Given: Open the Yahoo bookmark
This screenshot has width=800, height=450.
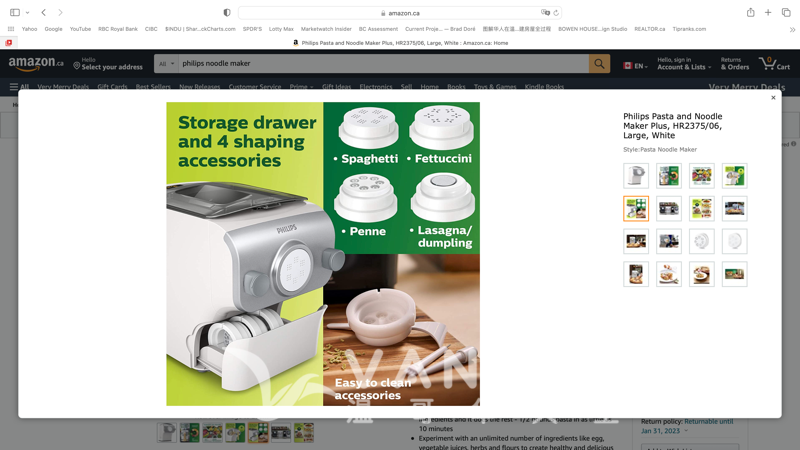Looking at the screenshot, I should pos(29,29).
